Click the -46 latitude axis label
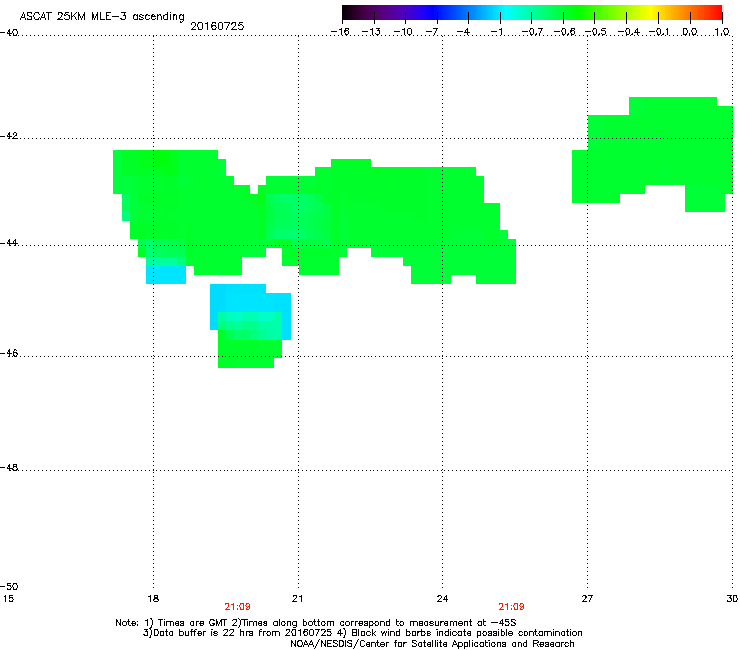 coord(9,354)
